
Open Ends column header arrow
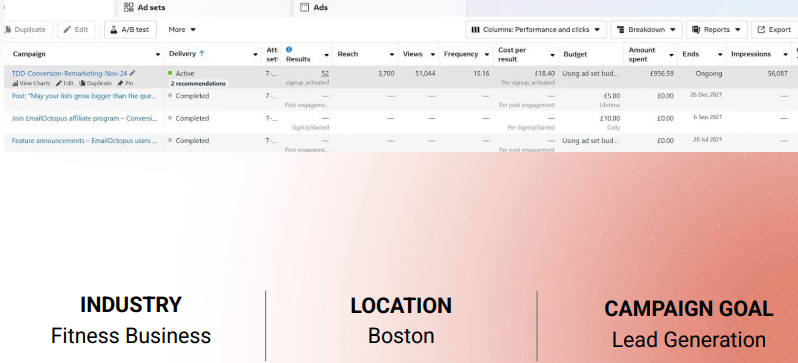click(x=720, y=54)
